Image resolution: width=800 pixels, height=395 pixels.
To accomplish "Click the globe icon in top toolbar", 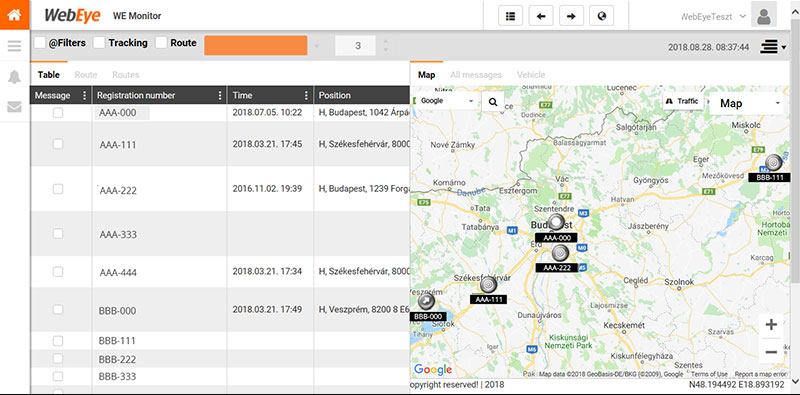I will (x=602, y=16).
